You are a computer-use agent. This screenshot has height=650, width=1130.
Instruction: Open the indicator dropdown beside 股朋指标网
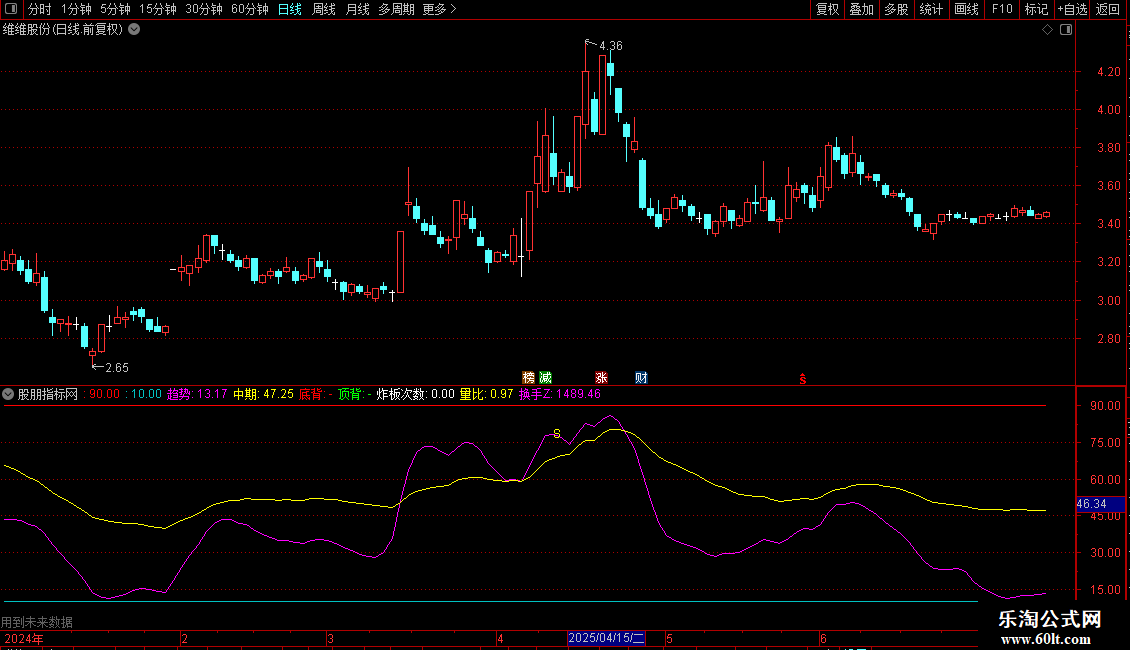(8, 394)
